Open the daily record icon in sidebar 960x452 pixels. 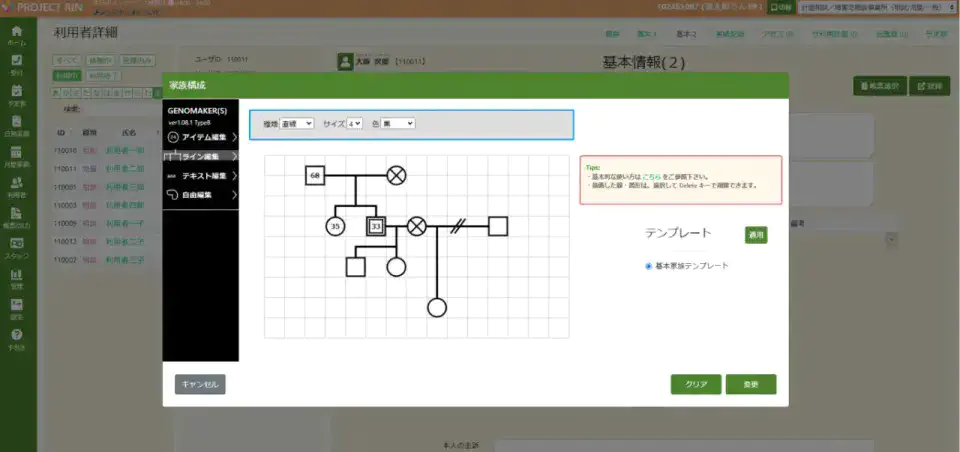pyautogui.click(x=17, y=121)
